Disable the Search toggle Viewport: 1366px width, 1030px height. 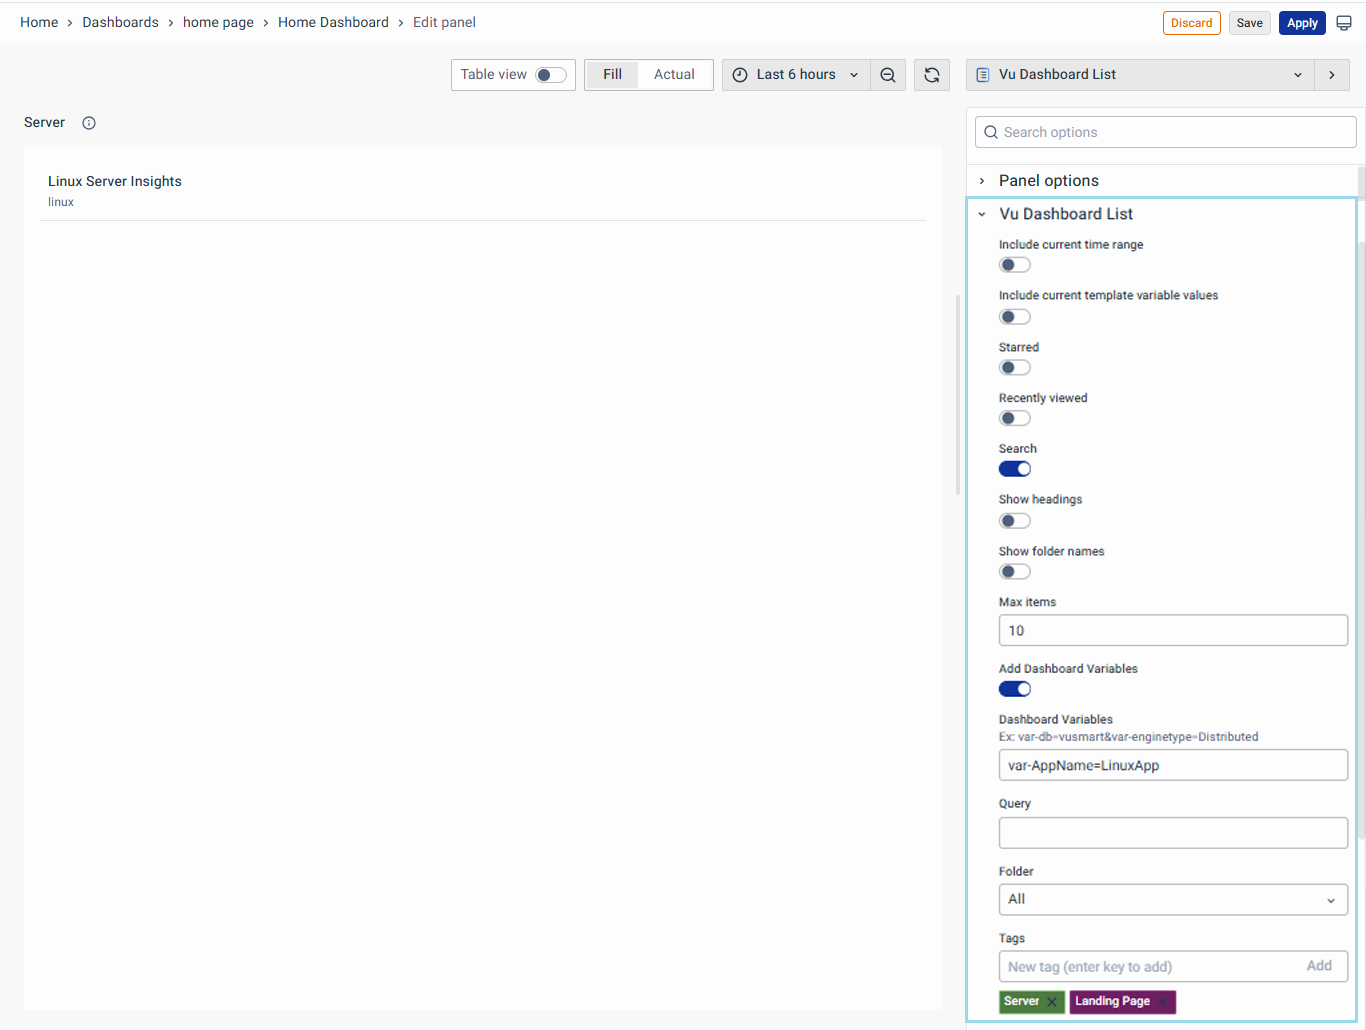click(1014, 468)
